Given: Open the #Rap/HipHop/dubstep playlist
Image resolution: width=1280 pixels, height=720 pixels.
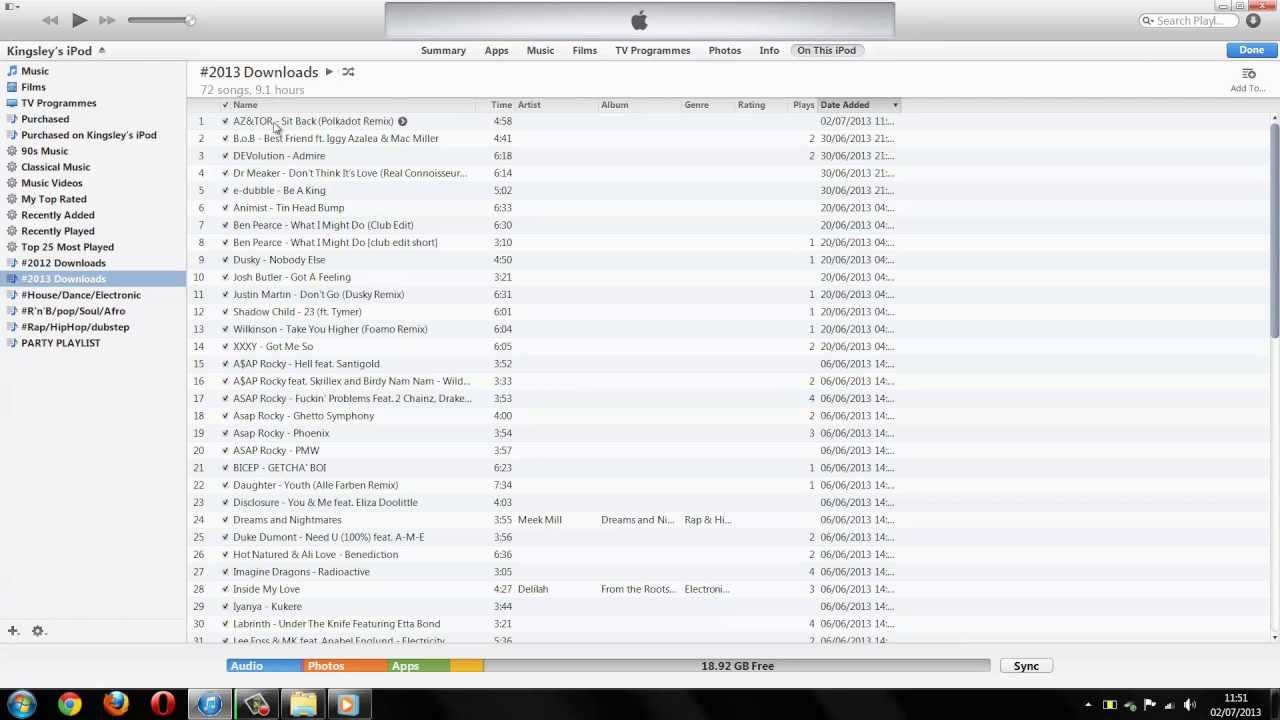Looking at the screenshot, I should coord(75,327).
